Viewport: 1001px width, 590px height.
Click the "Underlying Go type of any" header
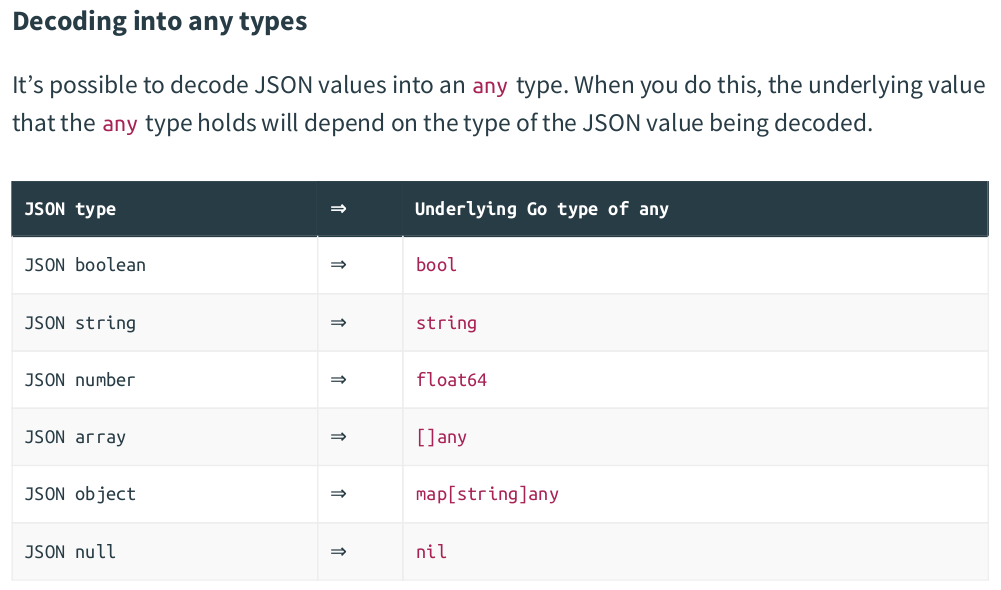click(x=541, y=209)
